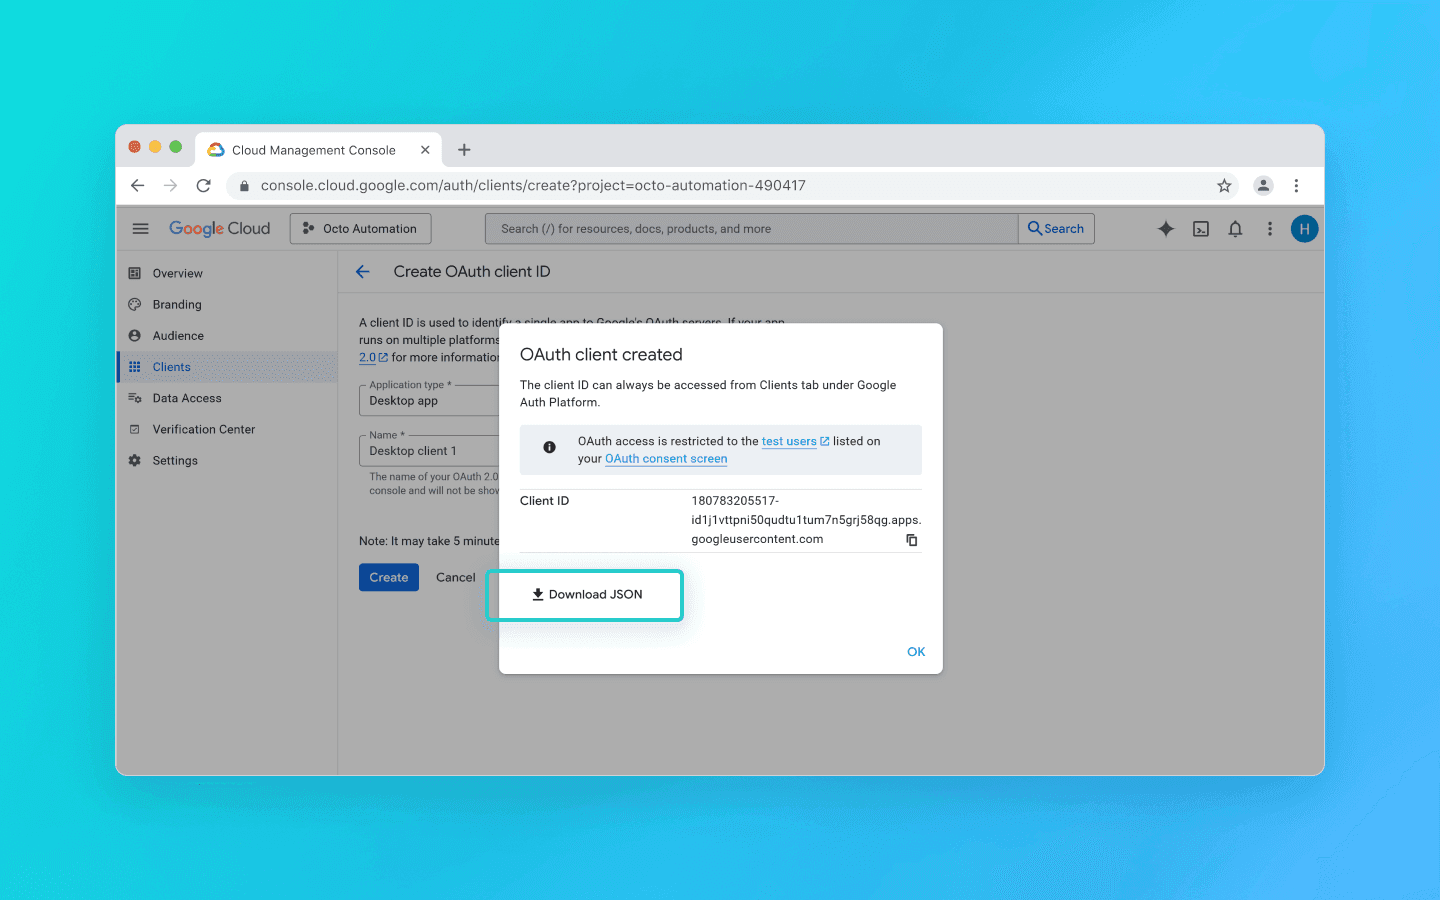Click the Name input field
Screen dimensions: 1440x900
click(429, 450)
